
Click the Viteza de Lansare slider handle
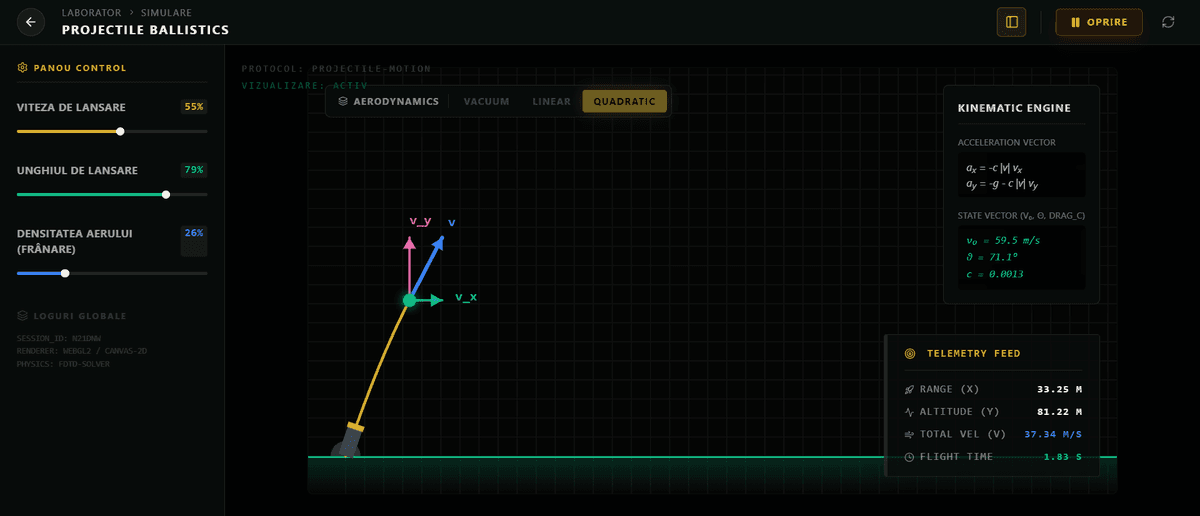point(120,131)
